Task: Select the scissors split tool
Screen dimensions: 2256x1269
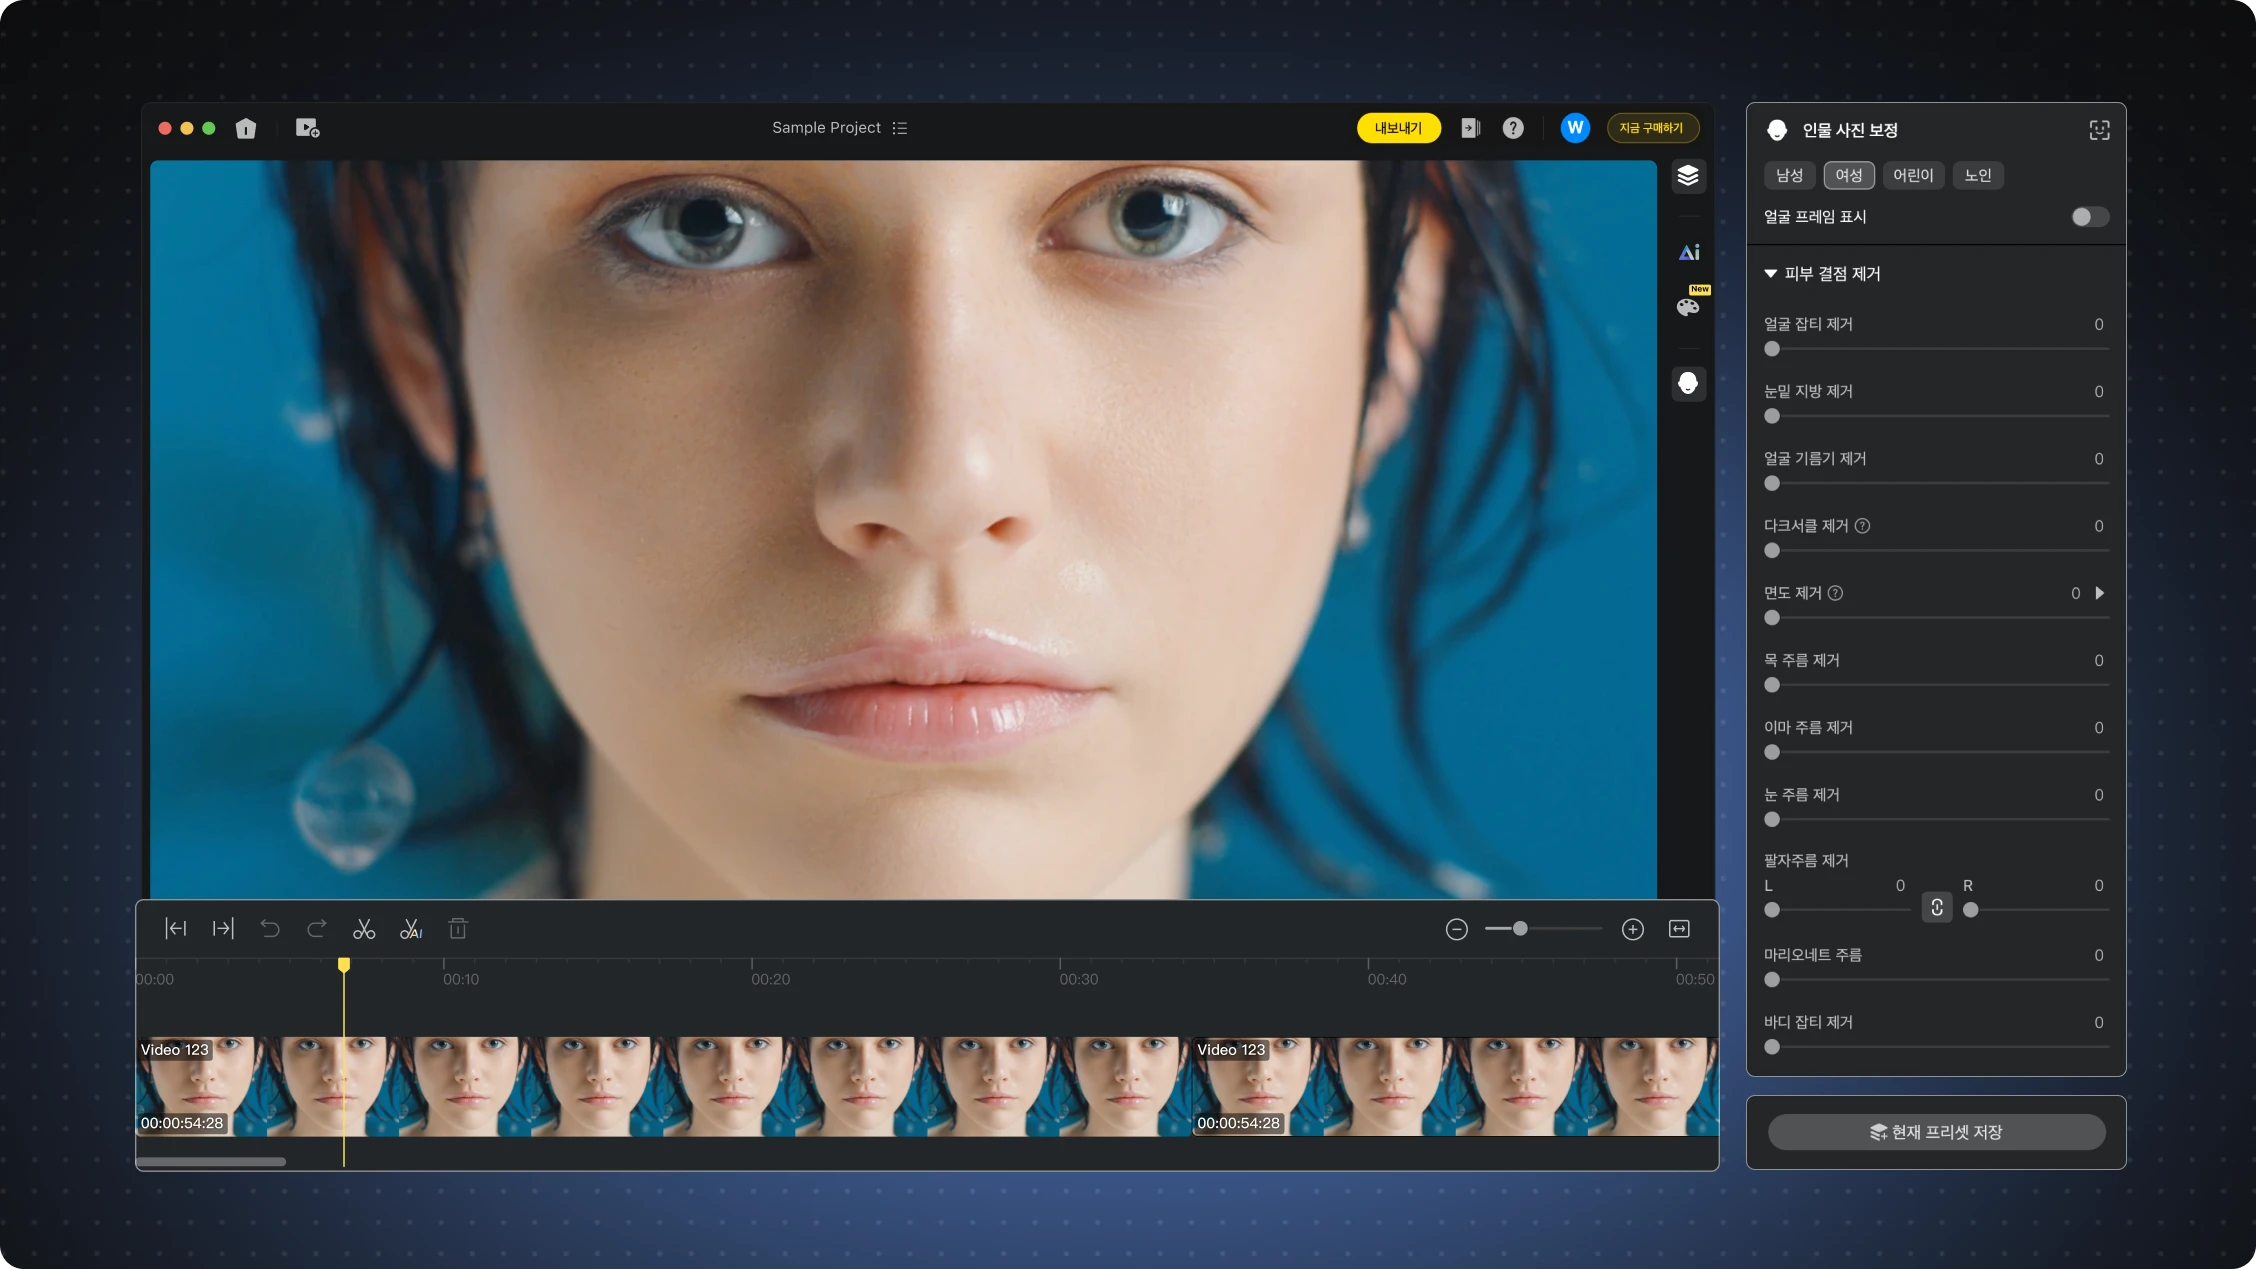Action: [364, 929]
